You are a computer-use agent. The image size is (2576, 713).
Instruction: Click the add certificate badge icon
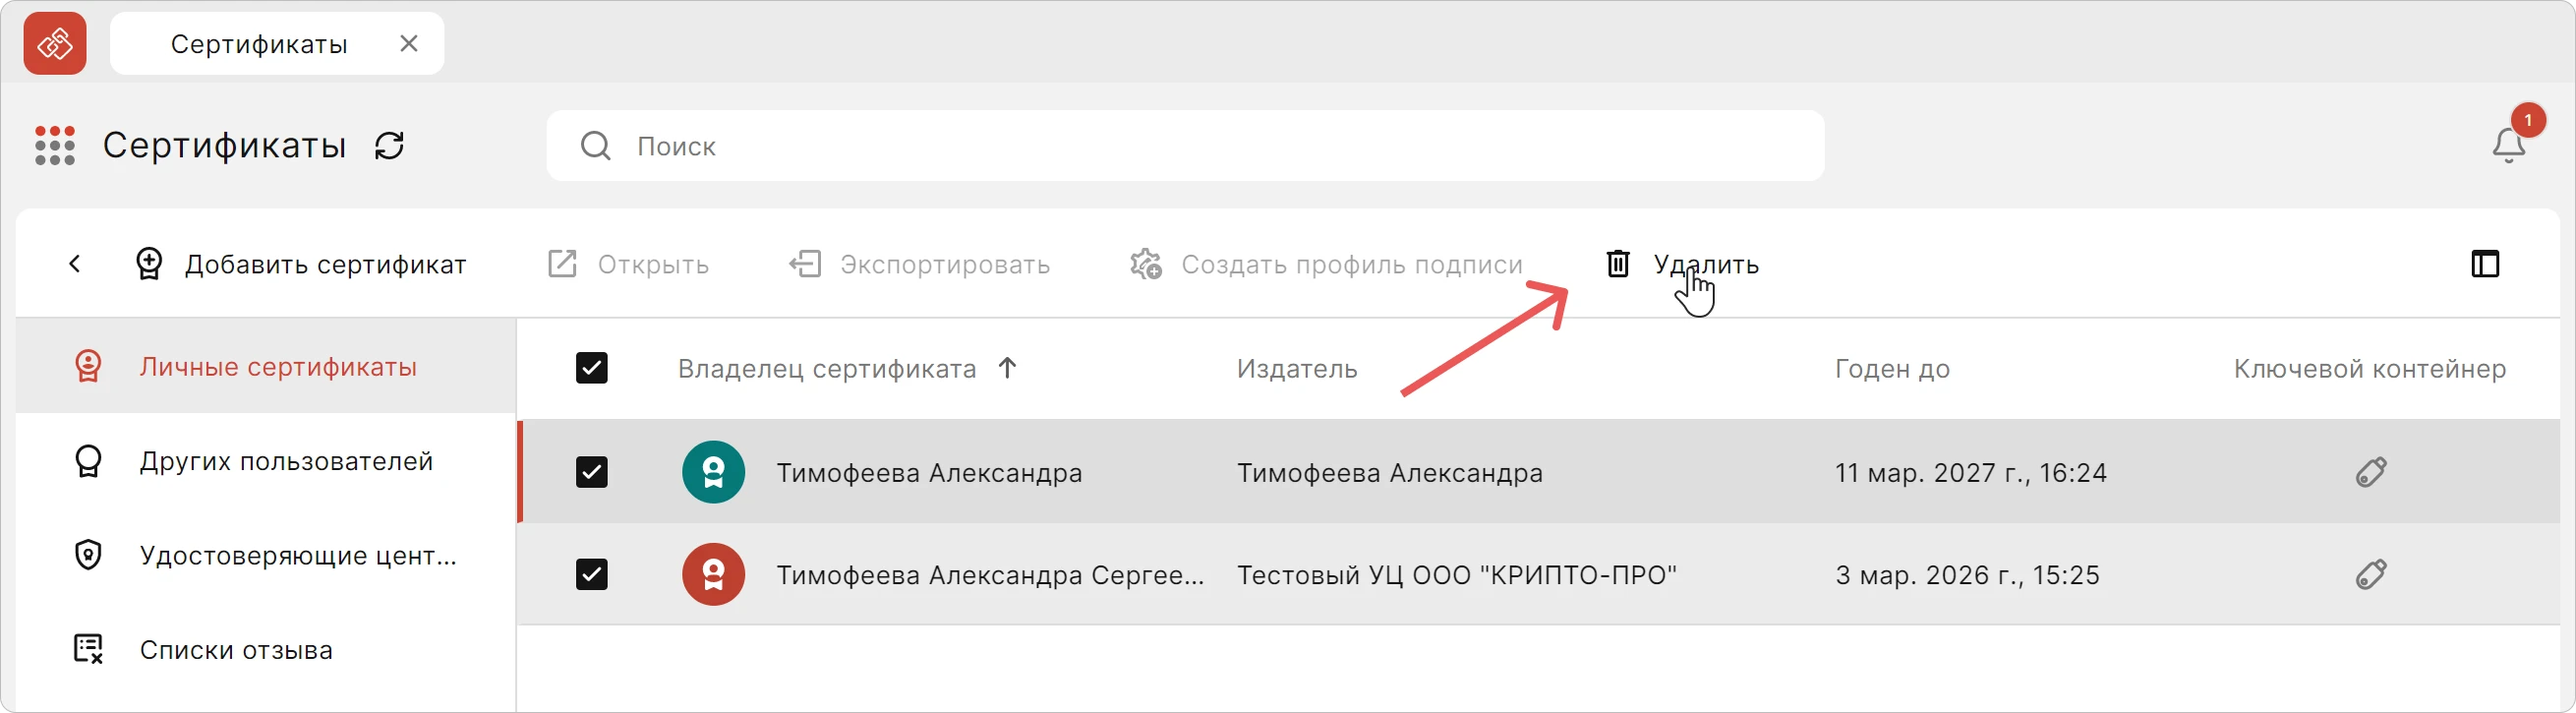pos(149,264)
